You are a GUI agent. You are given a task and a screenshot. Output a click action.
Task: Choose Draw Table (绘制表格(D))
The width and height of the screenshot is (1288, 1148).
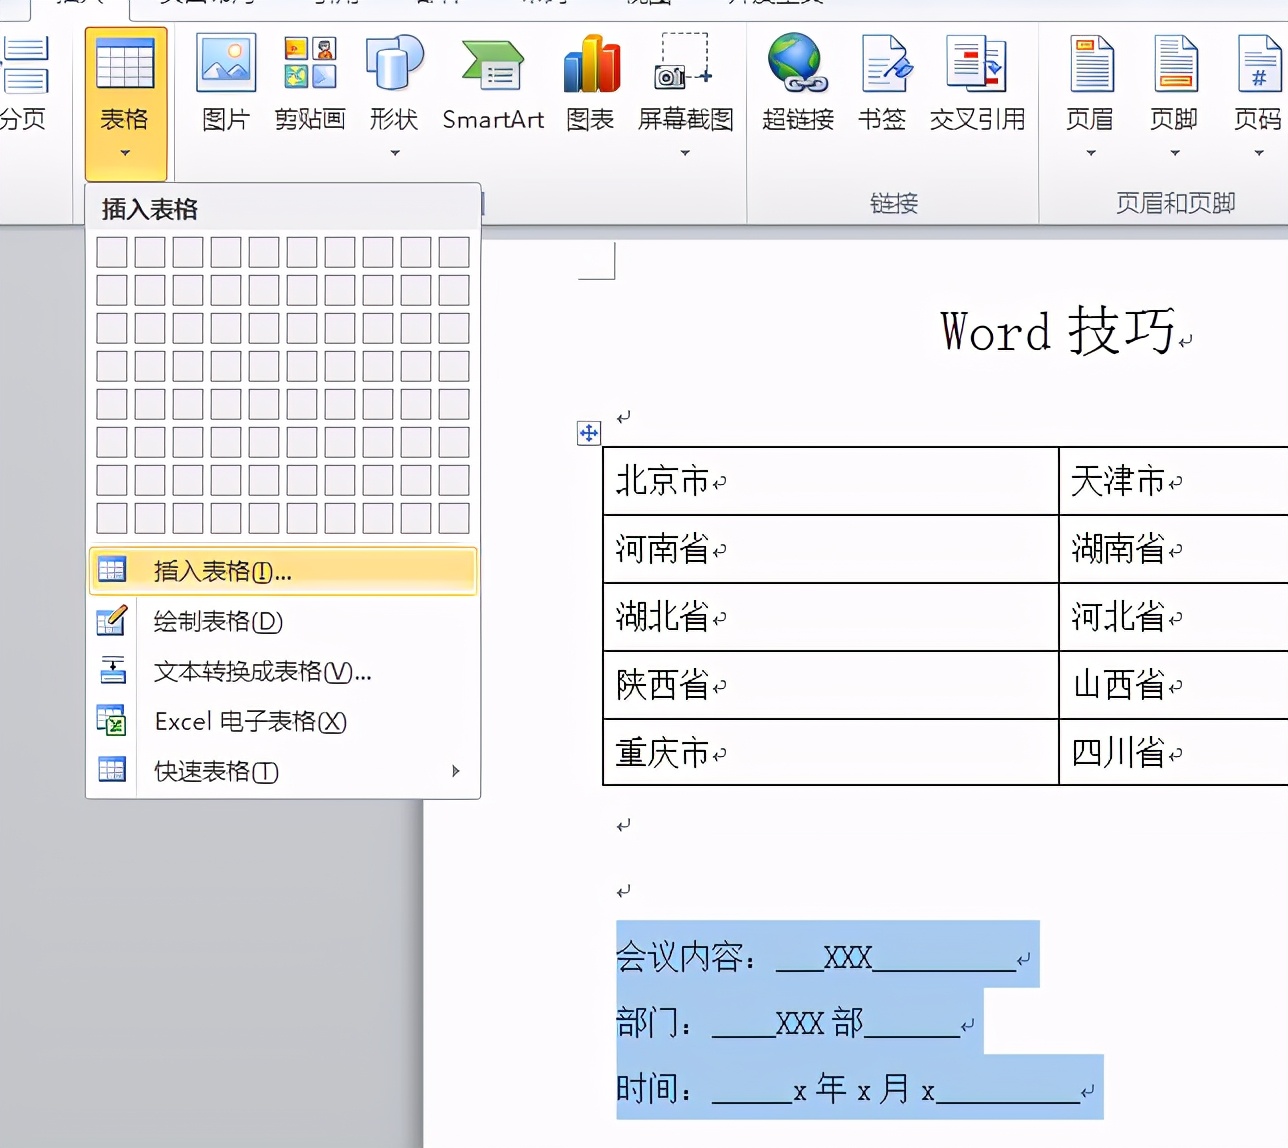pos(283,621)
